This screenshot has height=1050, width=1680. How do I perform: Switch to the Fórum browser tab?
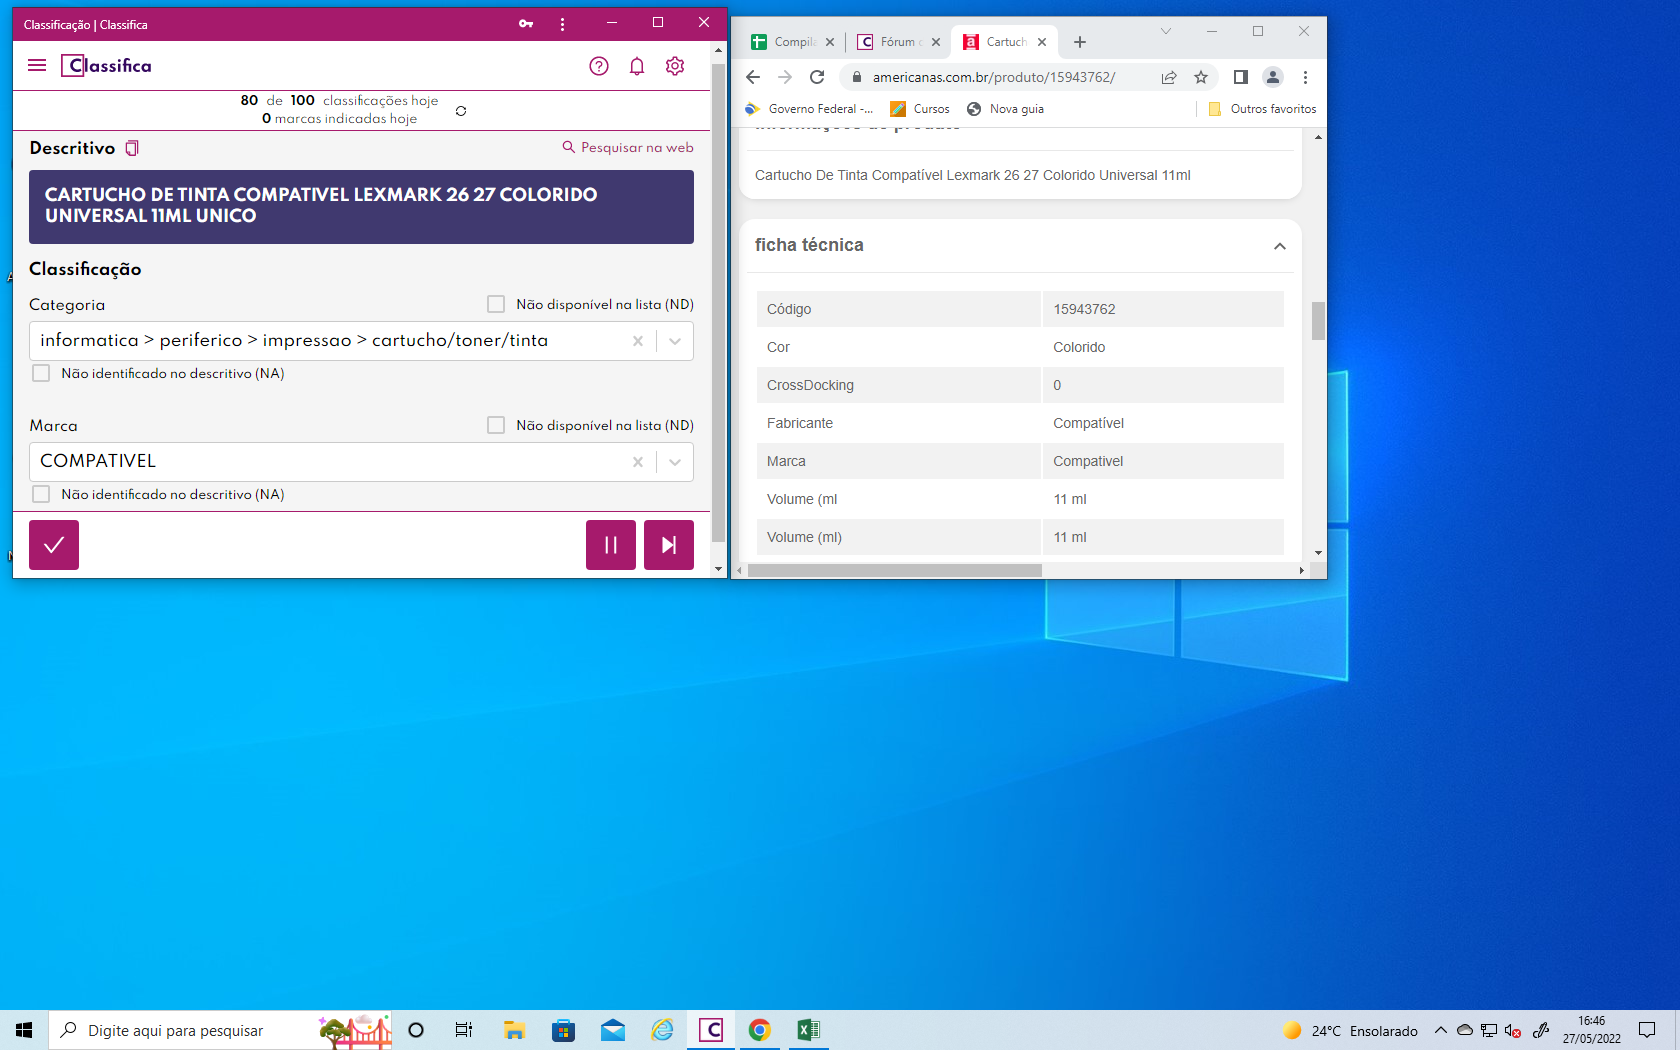(890, 42)
